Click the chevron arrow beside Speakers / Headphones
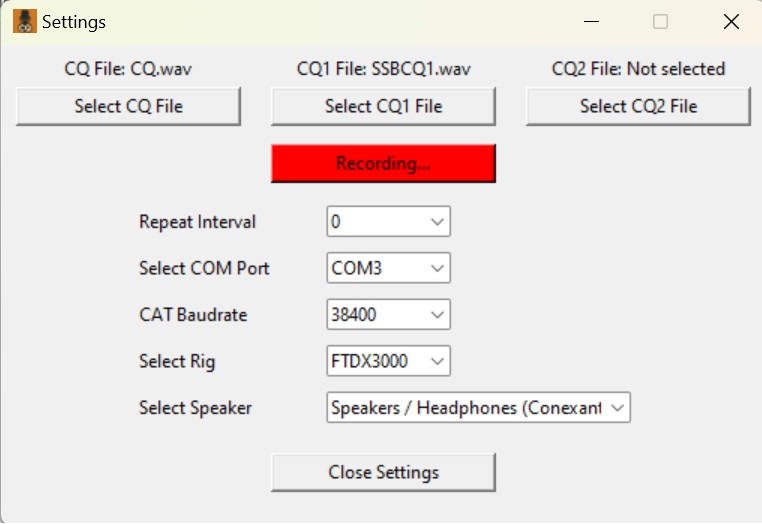Image resolution: width=762 pixels, height=524 pixels. (x=617, y=408)
